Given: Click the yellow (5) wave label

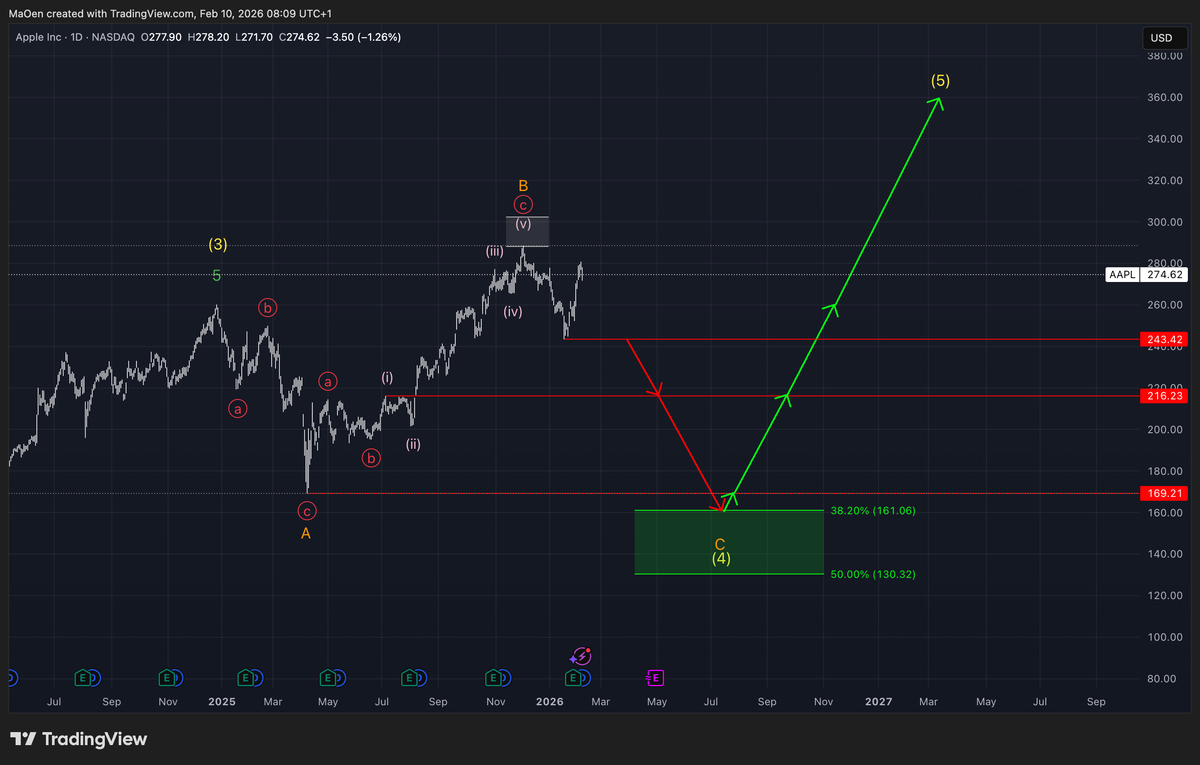Looking at the screenshot, I should [x=940, y=81].
